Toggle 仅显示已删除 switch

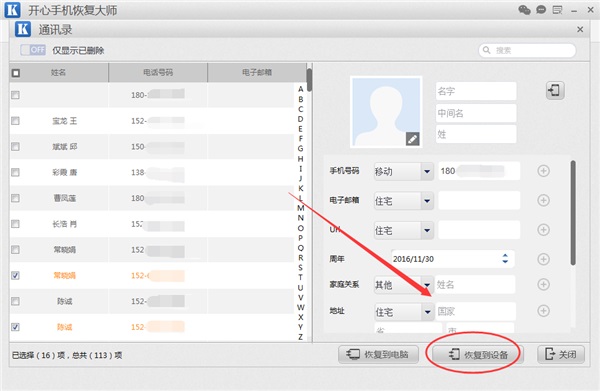[x=33, y=50]
